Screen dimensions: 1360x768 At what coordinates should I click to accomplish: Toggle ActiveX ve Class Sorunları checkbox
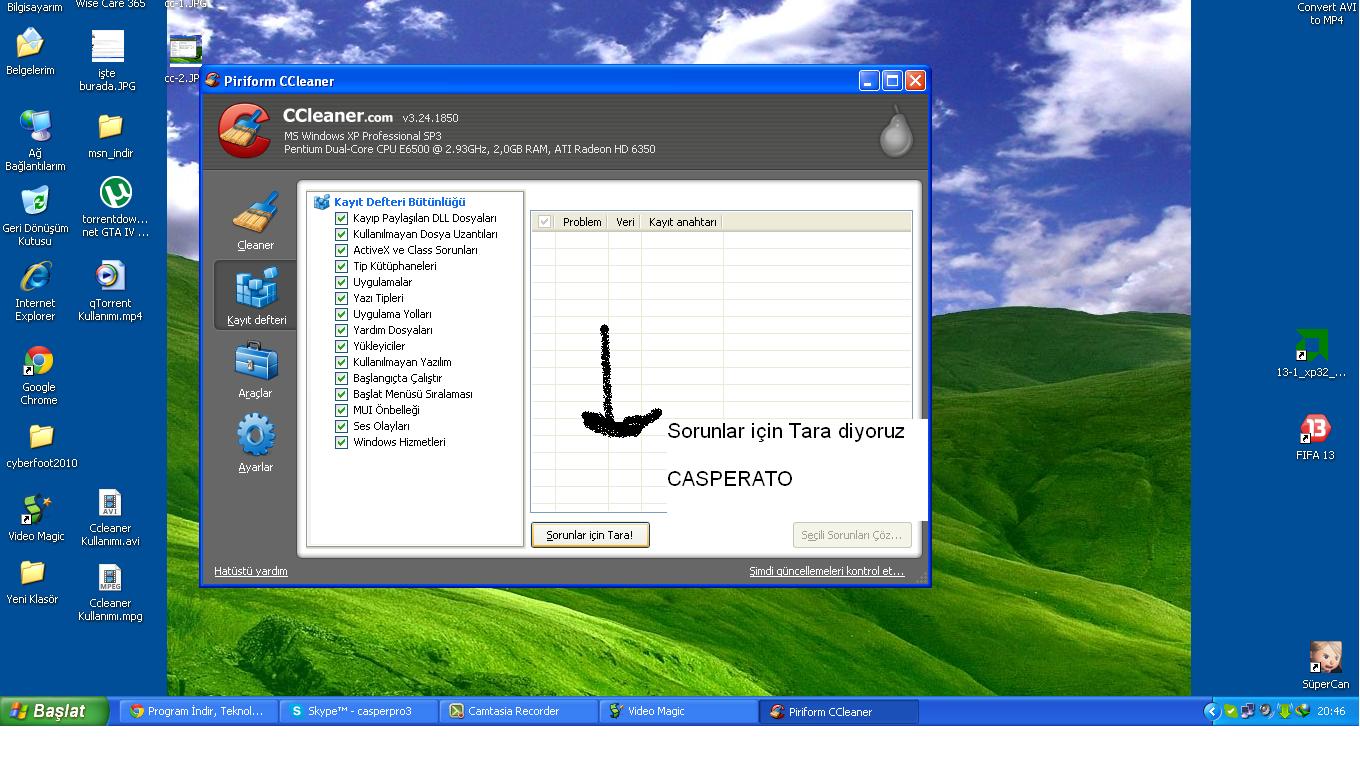pyautogui.click(x=341, y=250)
